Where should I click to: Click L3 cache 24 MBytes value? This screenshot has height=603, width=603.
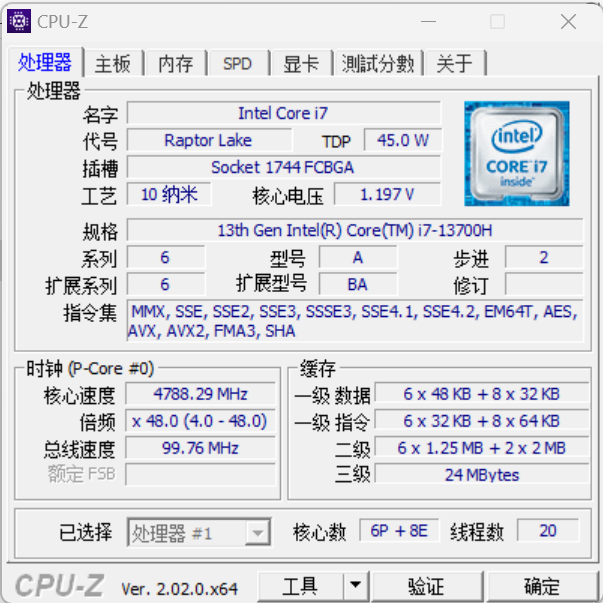coord(481,475)
